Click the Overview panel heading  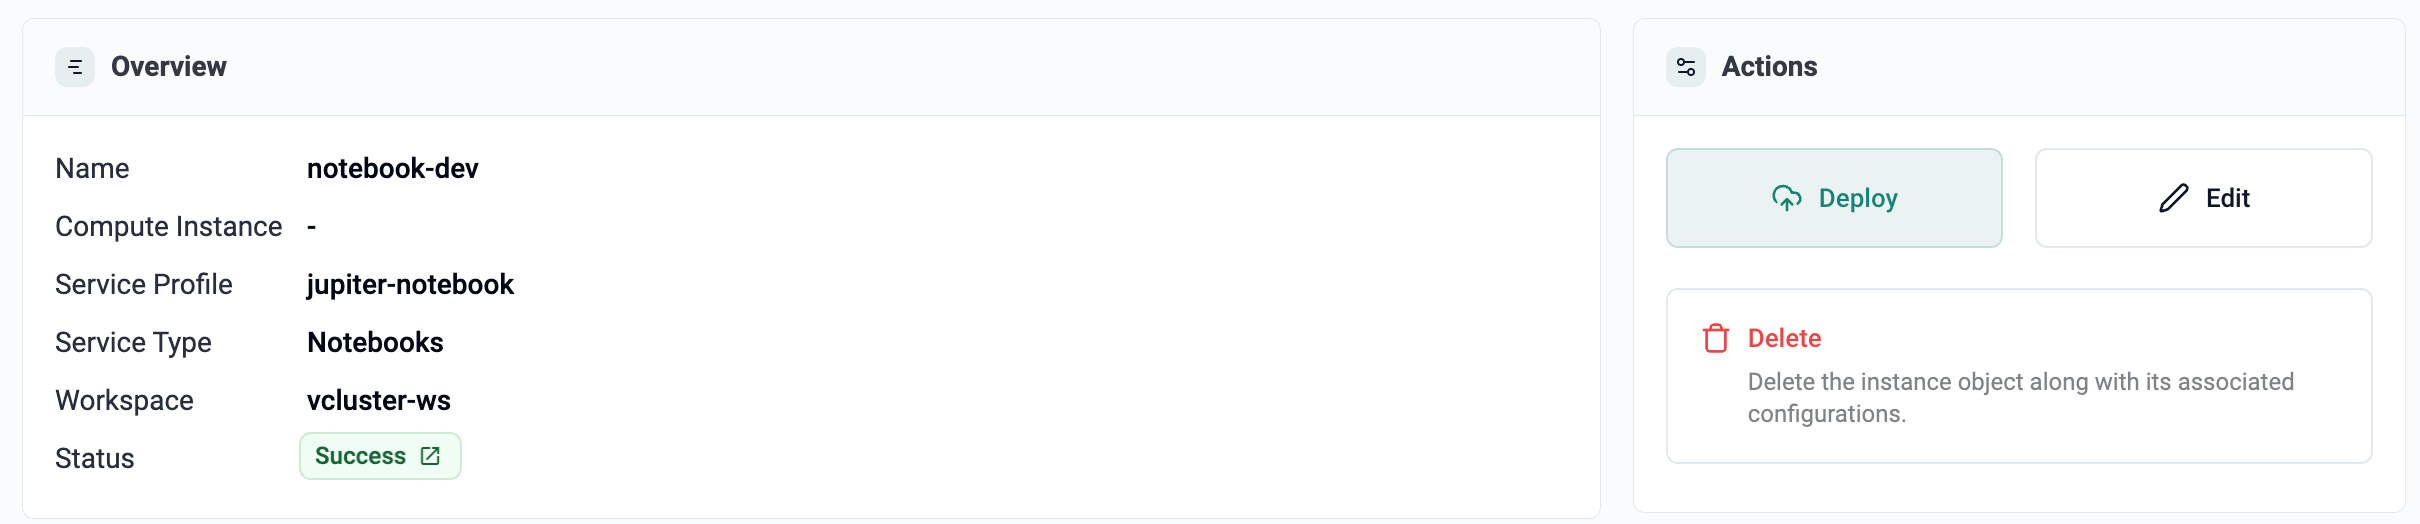(169, 67)
